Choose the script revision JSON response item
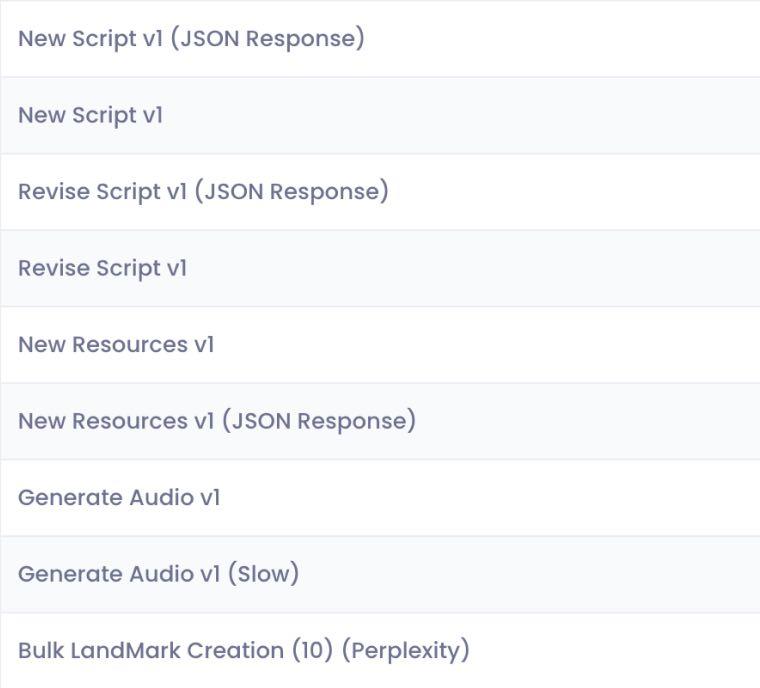Viewport: 760px width, 688px height. pyautogui.click(x=203, y=191)
